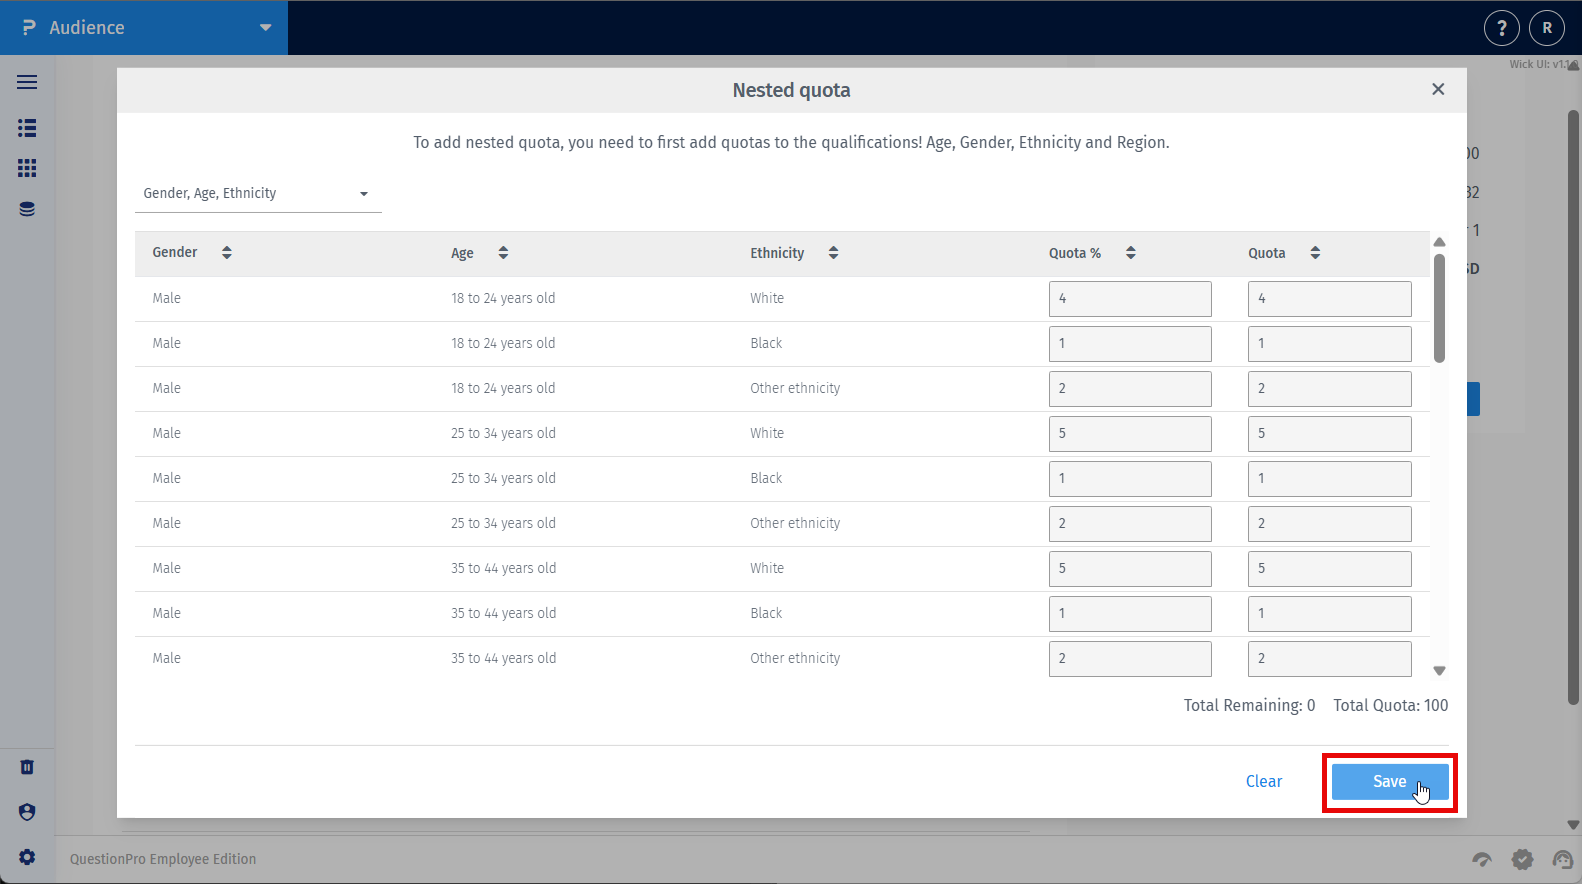The width and height of the screenshot is (1582, 884).
Task: Sort table by Quota % column
Action: click(1131, 253)
